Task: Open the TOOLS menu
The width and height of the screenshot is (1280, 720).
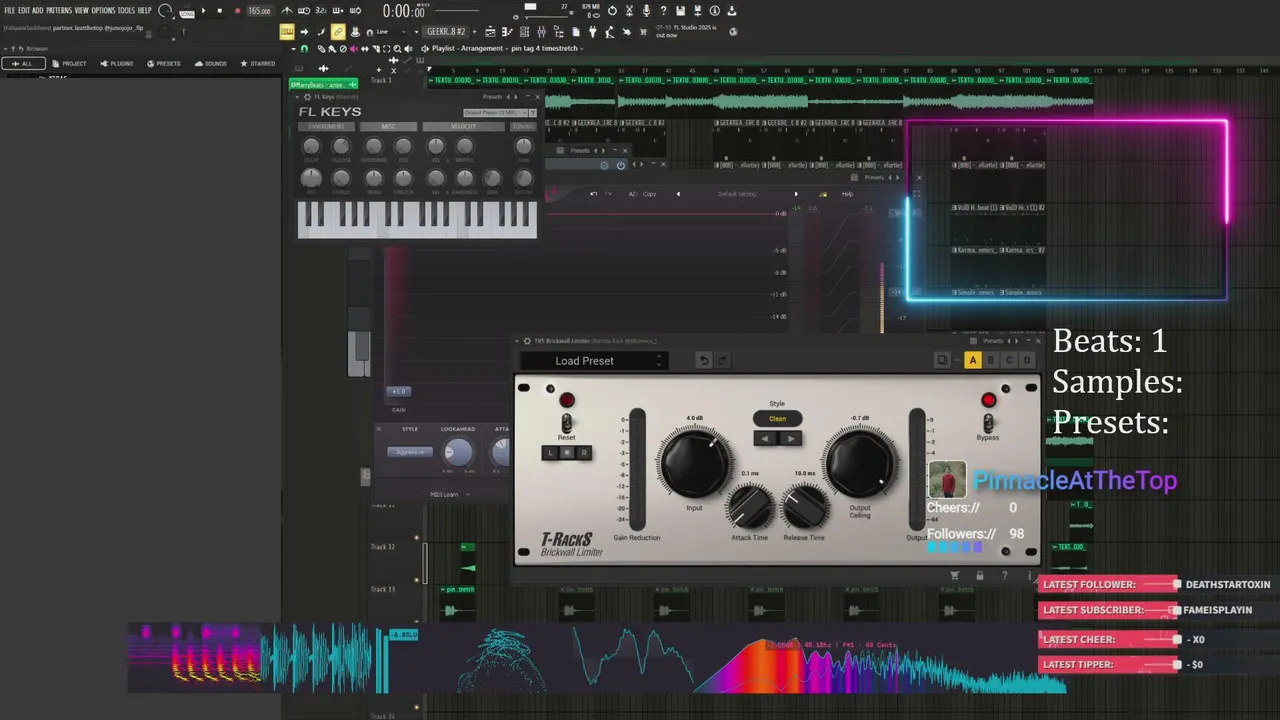Action: pyautogui.click(x=126, y=10)
